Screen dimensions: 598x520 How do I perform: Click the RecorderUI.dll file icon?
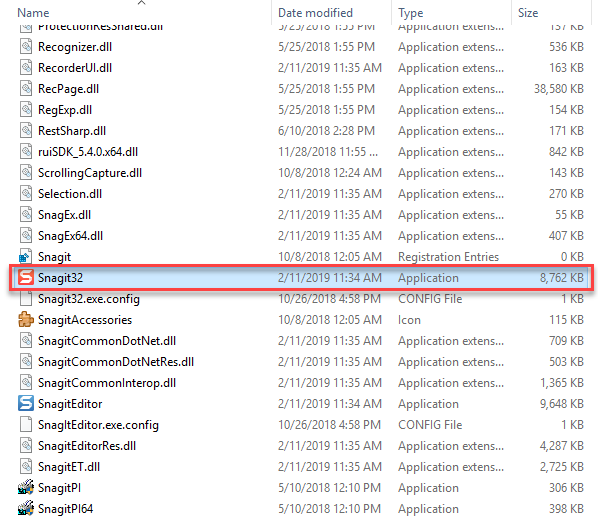tap(26, 68)
